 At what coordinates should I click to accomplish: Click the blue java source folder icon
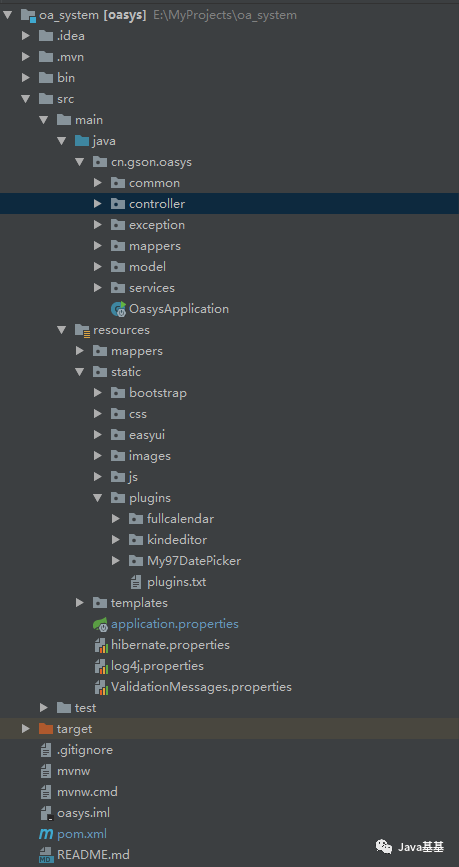coord(82,141)
